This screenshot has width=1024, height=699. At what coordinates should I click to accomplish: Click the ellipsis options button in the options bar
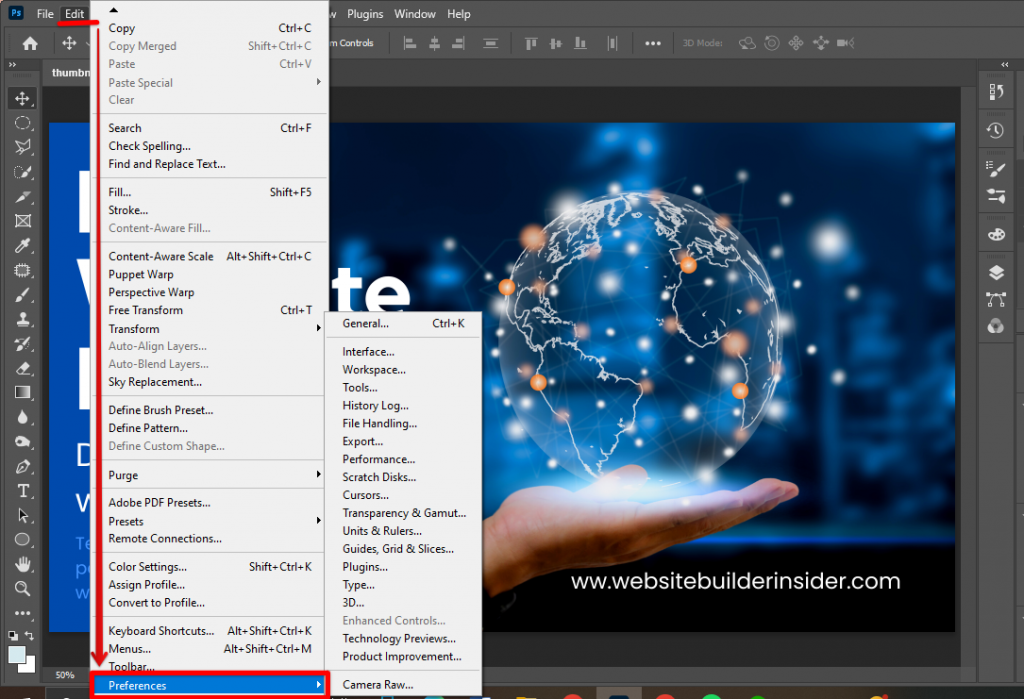655,43
